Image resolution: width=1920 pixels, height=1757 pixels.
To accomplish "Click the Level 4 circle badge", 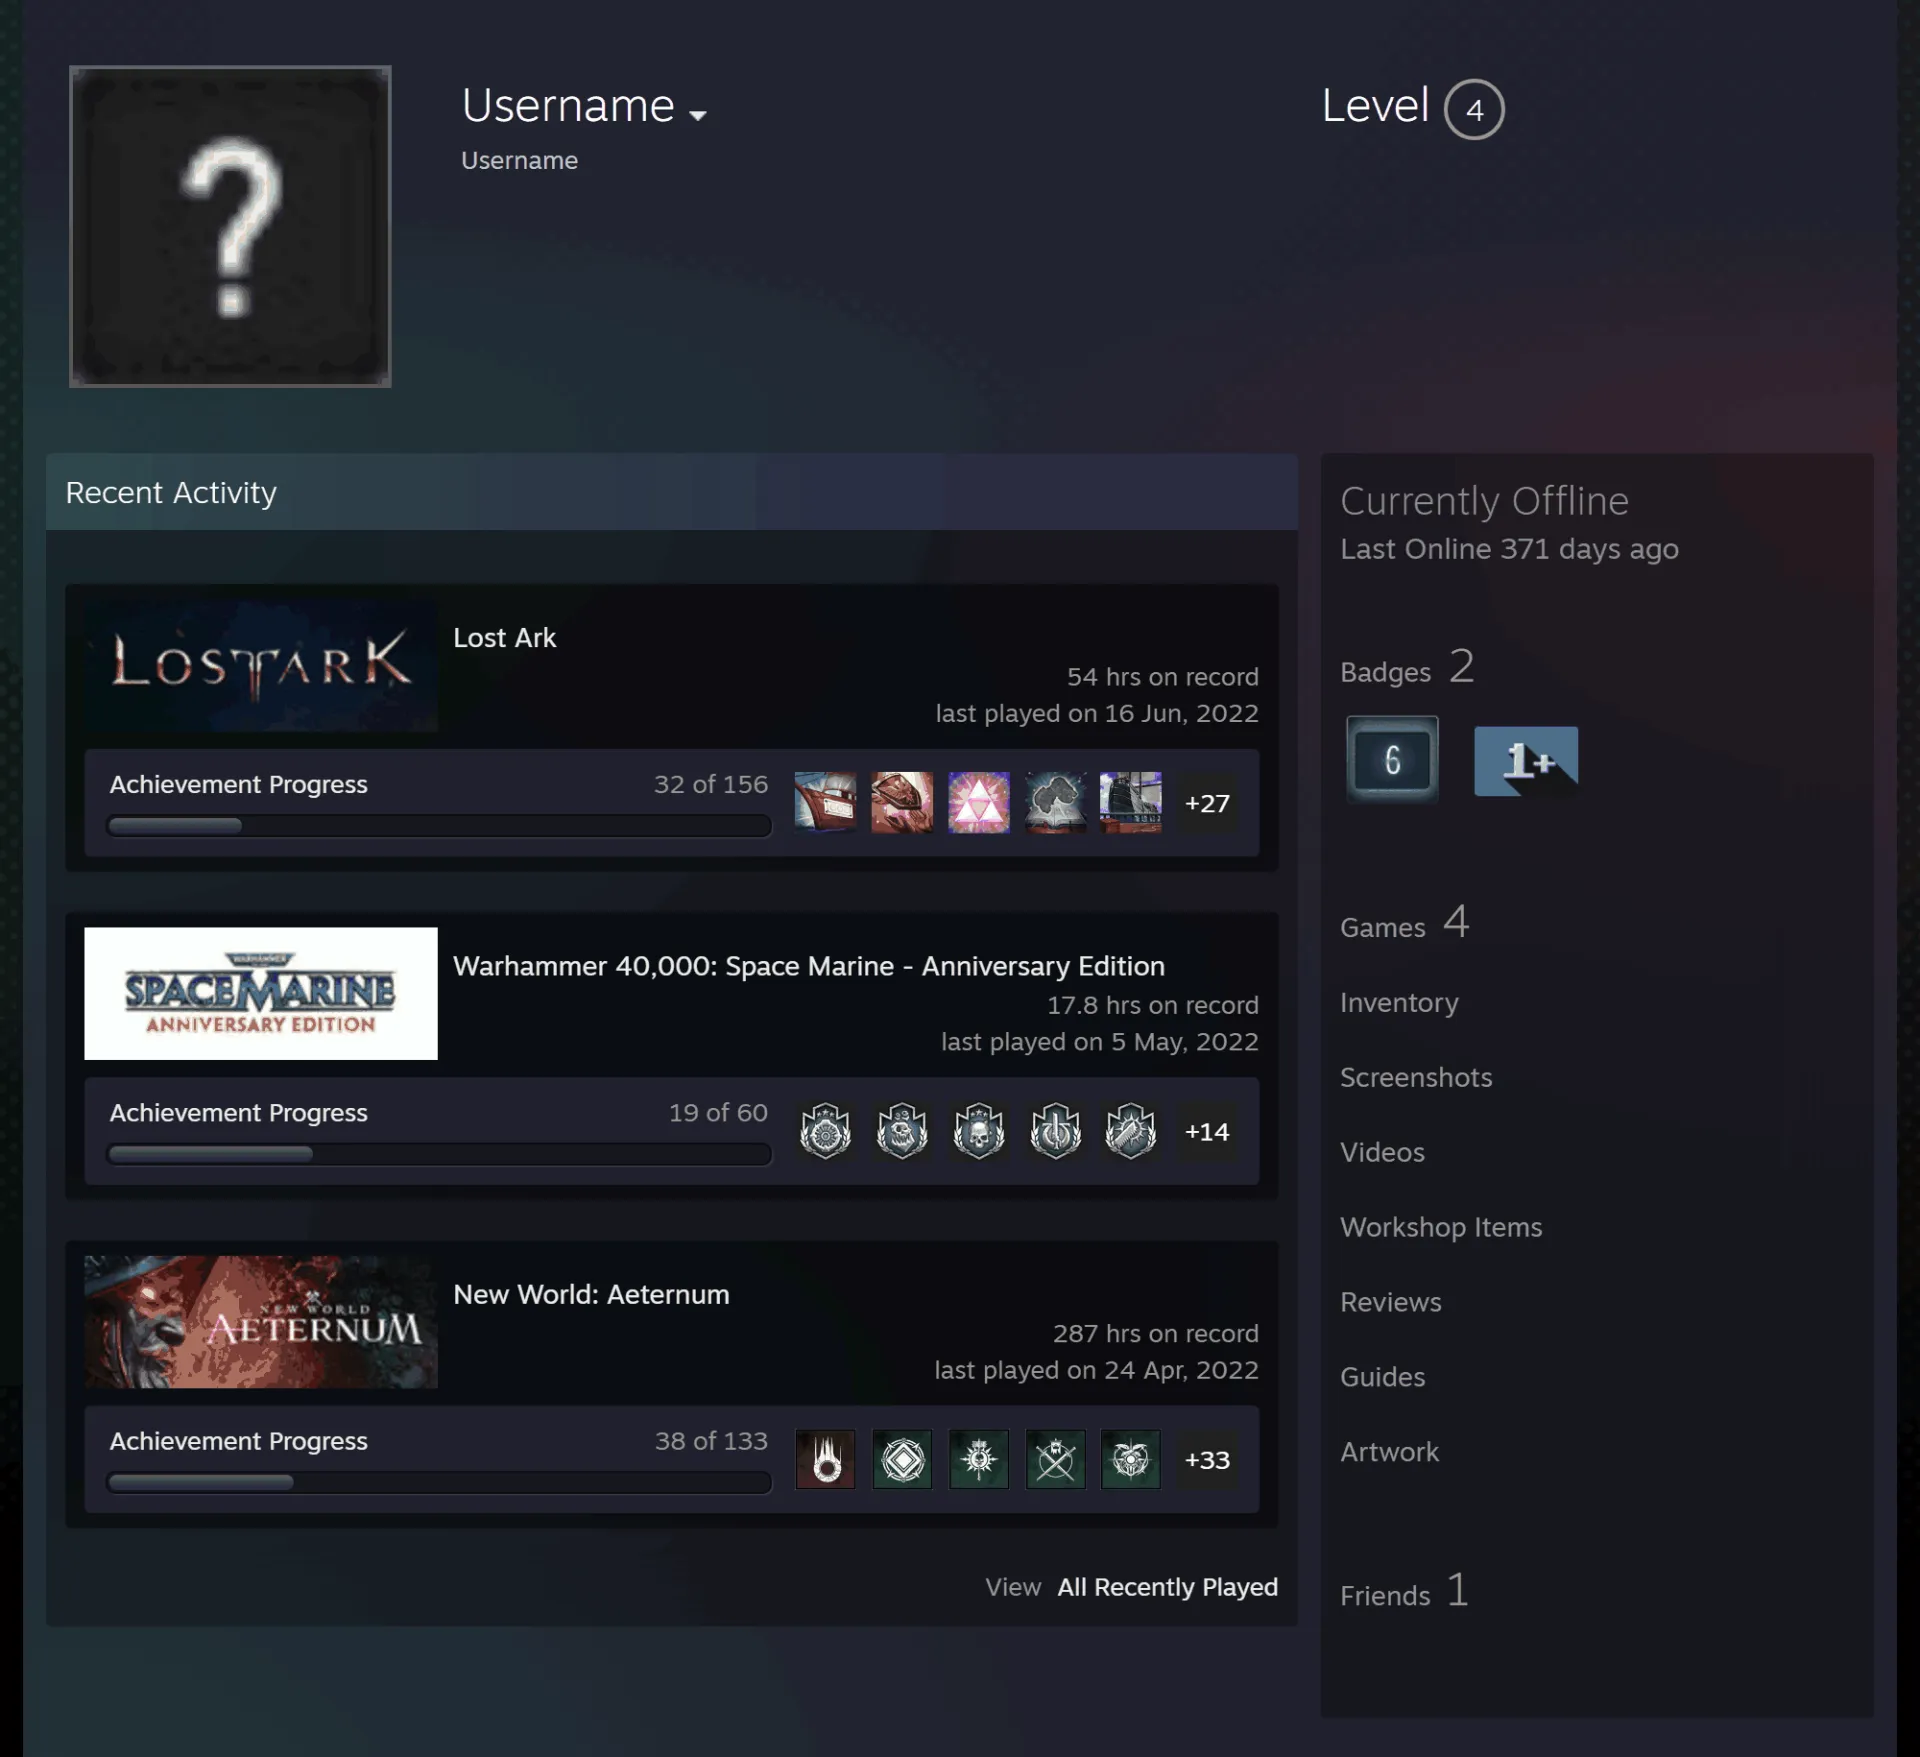I will 1474,109.
